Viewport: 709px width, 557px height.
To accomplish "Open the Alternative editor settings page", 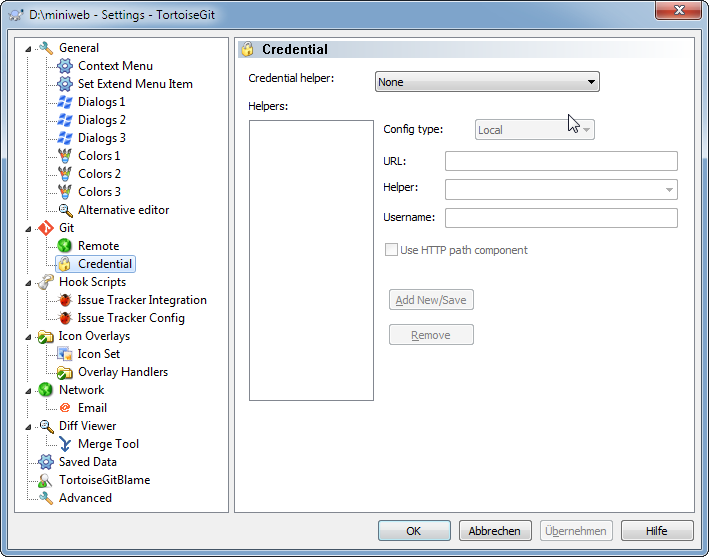I will [x=123, y=210].
